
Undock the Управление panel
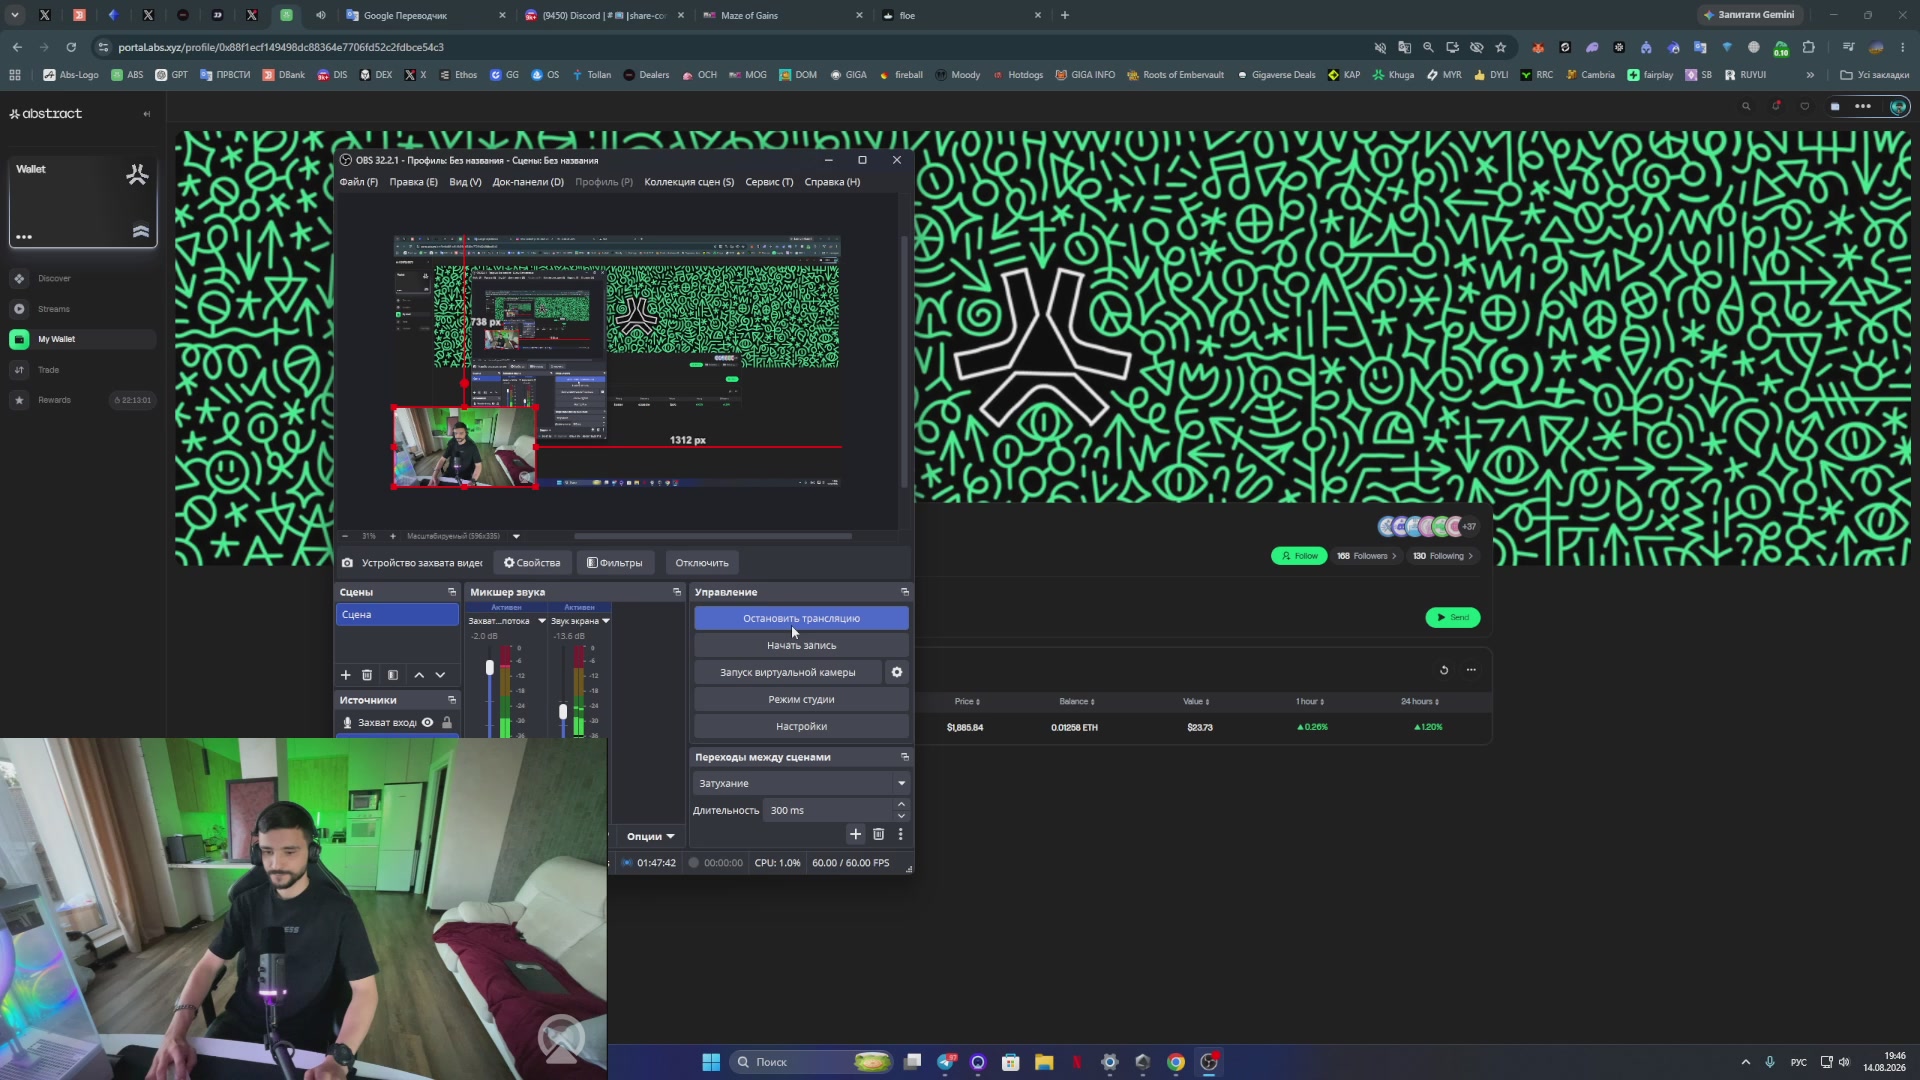point(905,592)
